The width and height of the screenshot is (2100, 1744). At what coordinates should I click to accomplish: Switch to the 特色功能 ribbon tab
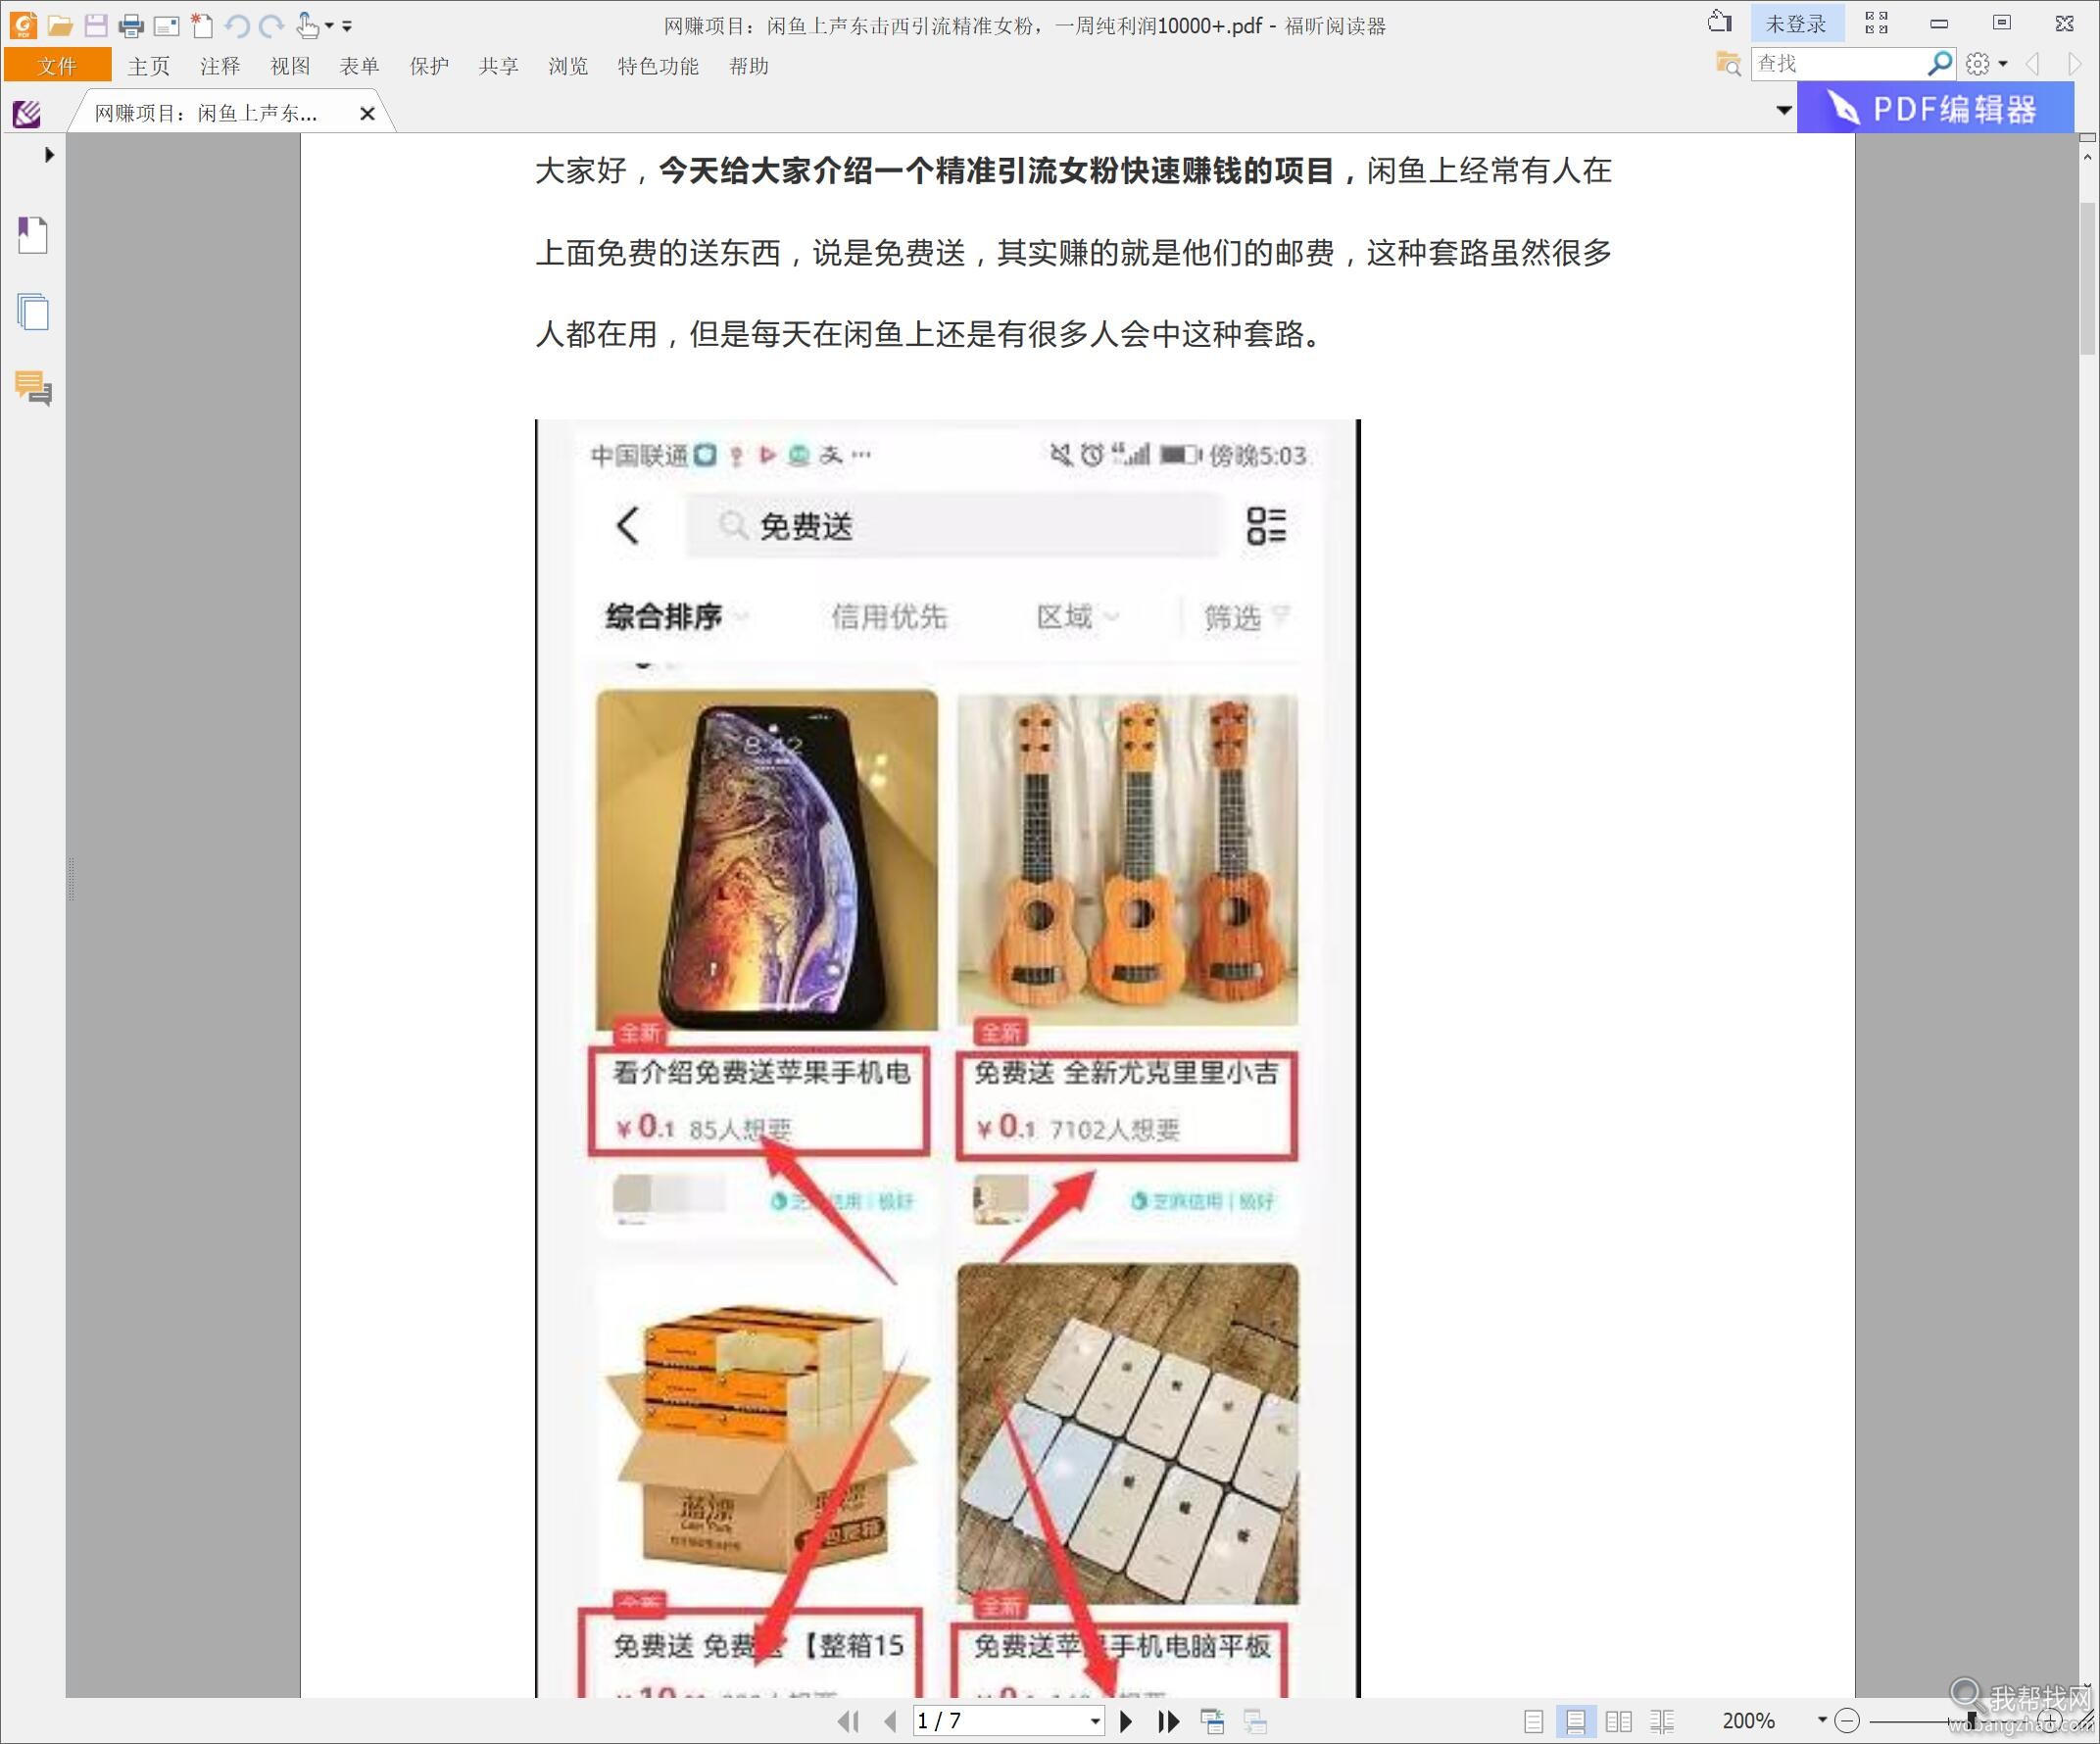tap(658, 66)
